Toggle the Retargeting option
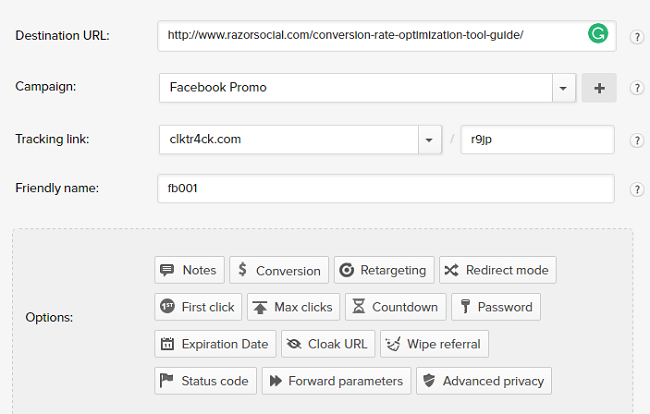The width and height of the screenshot is (650, 414). tap(384, 270)
